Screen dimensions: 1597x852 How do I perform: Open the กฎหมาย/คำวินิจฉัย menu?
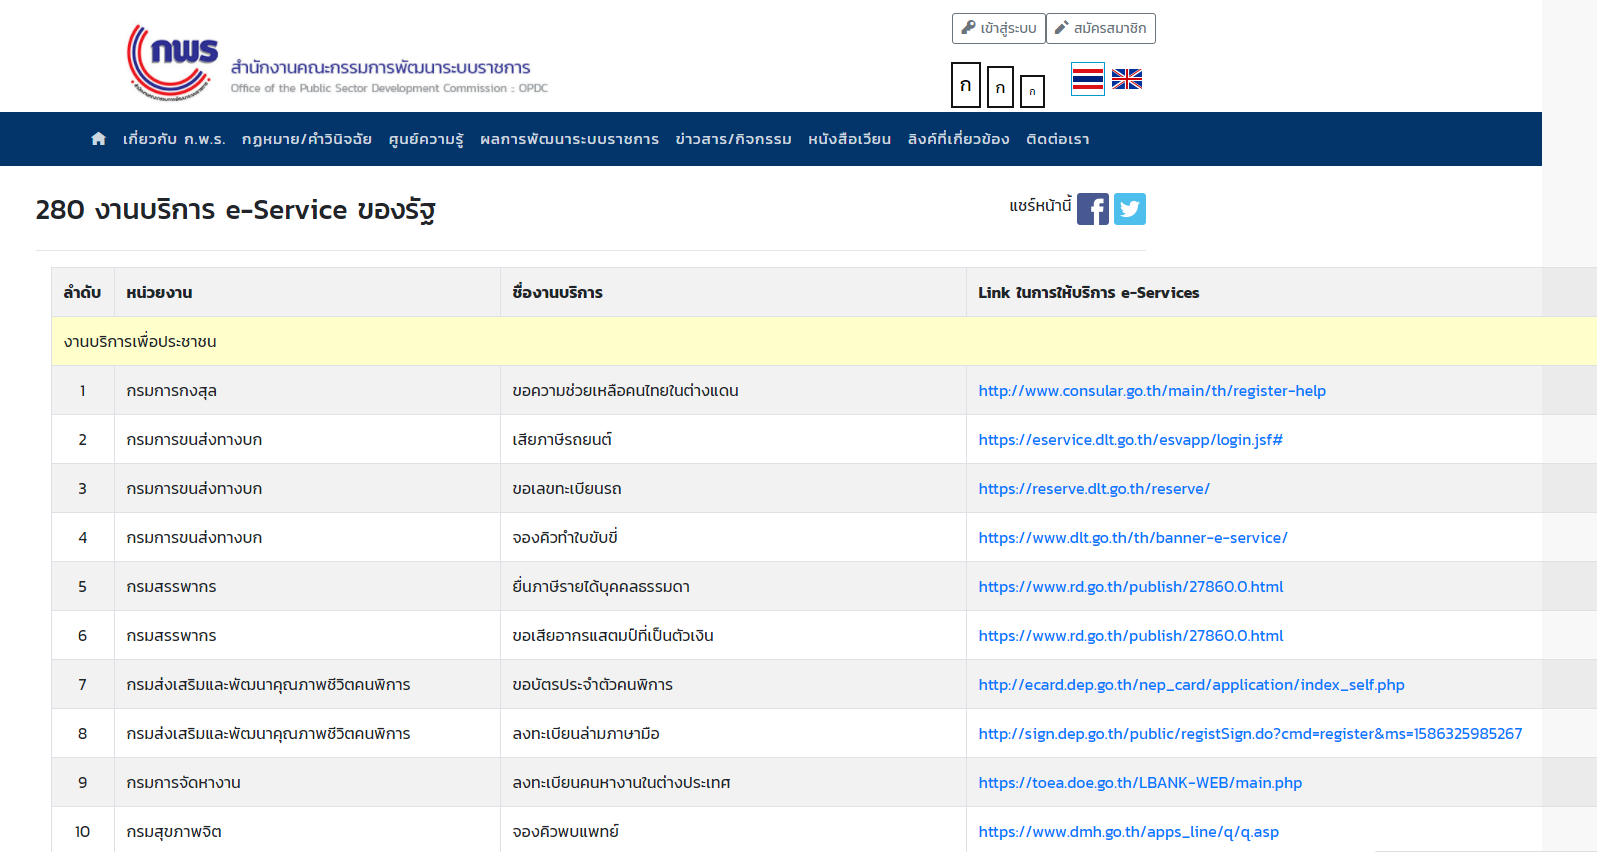307,139
